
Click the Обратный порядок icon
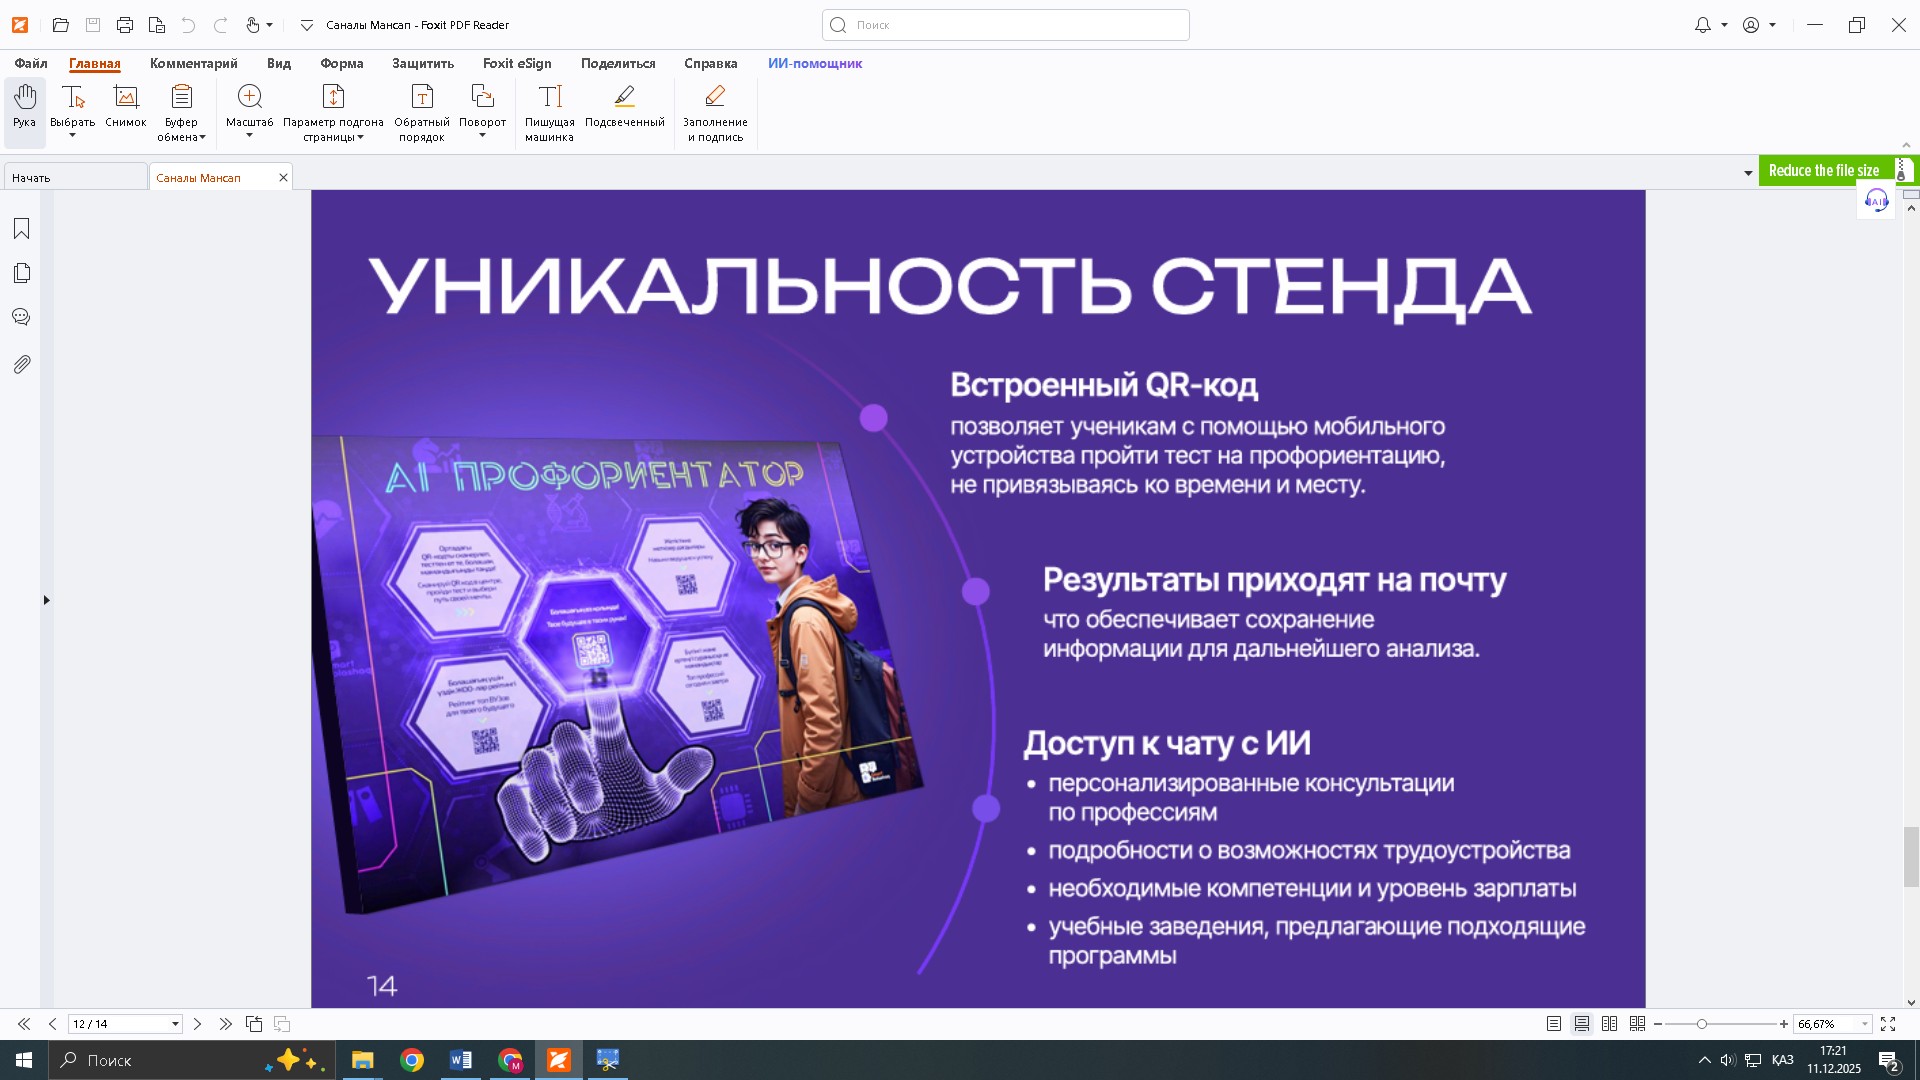coord(422,97)
